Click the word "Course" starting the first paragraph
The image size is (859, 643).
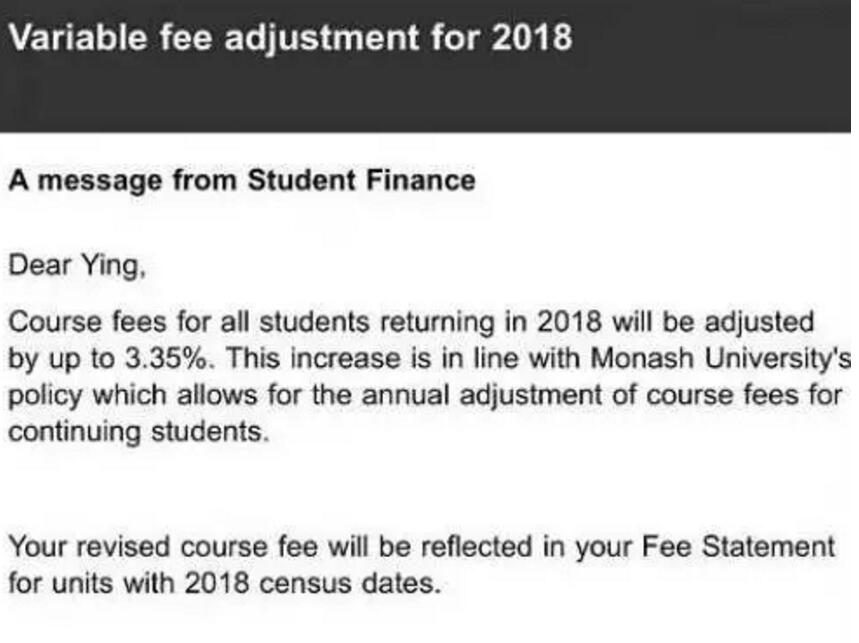(55, 322)
